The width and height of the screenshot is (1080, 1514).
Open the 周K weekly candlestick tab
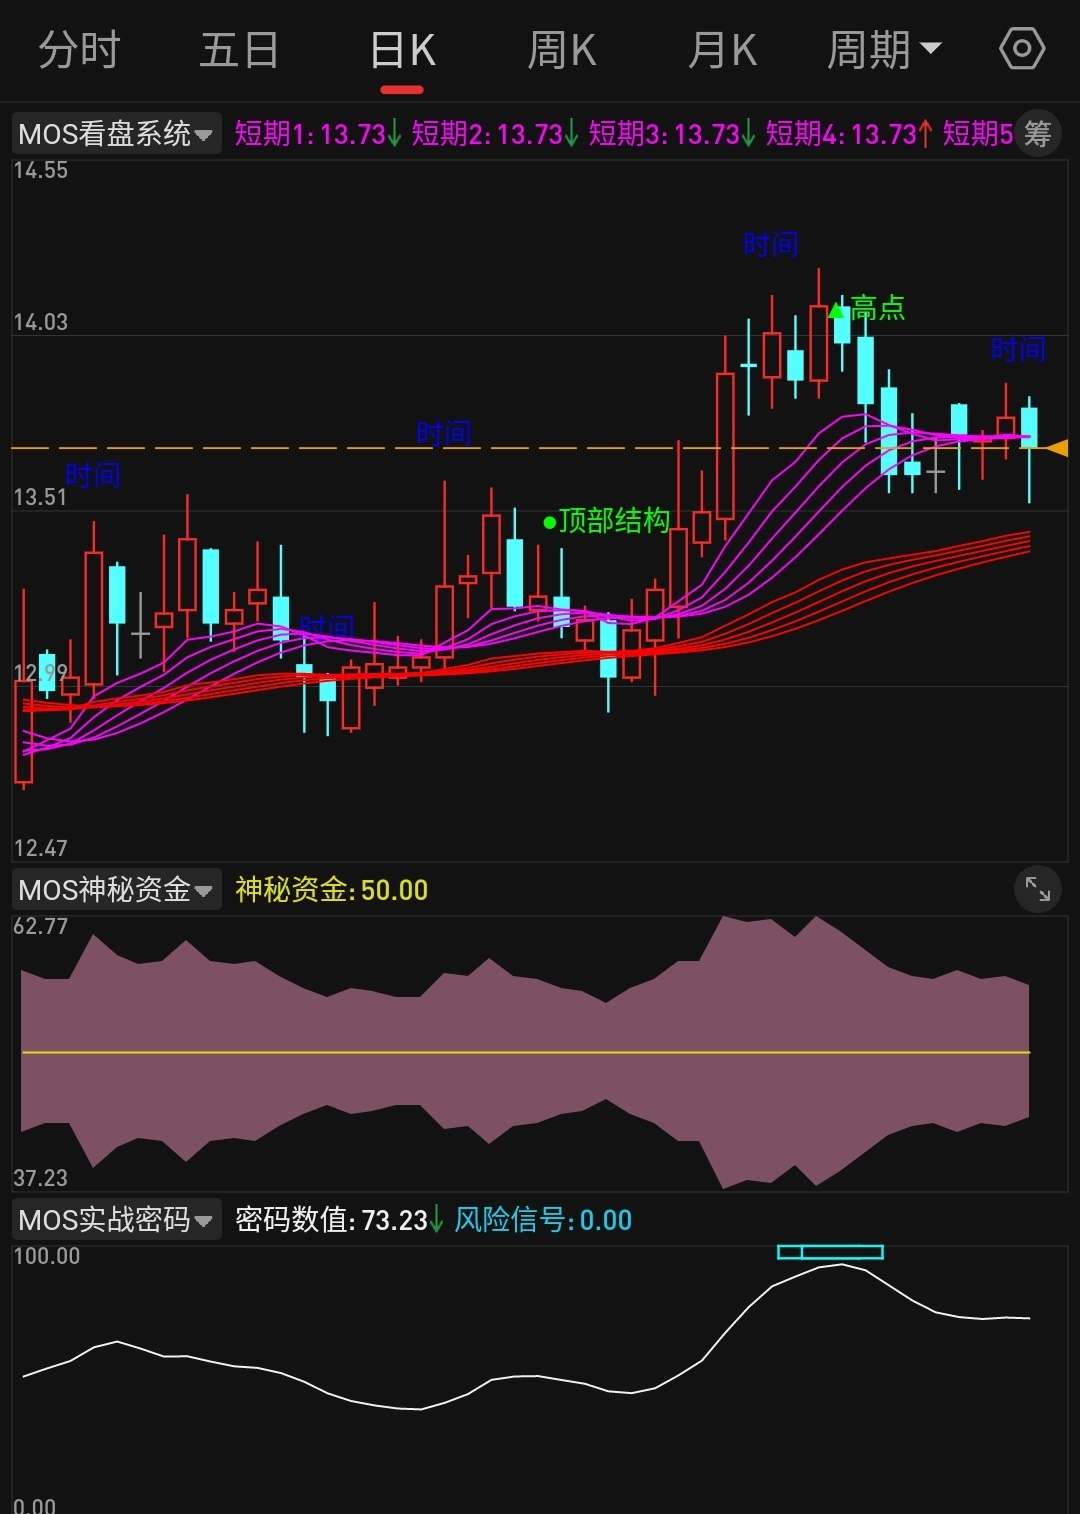point(562,50)
